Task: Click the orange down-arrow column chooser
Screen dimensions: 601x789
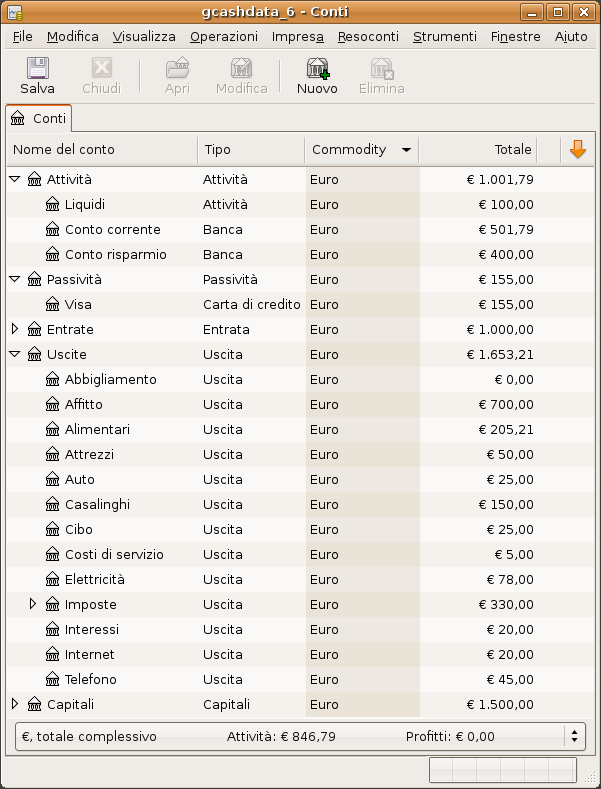Action: coord(577,149)
